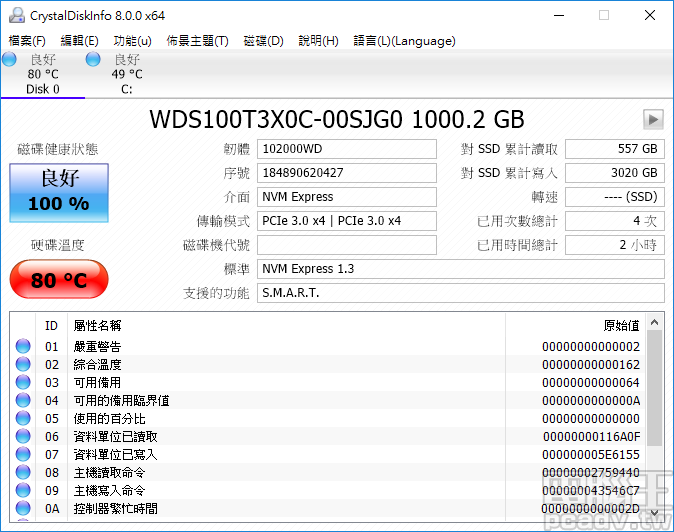Select the 綜合溫度 attribute name
The image size is (674, 532).
(98, 364)
